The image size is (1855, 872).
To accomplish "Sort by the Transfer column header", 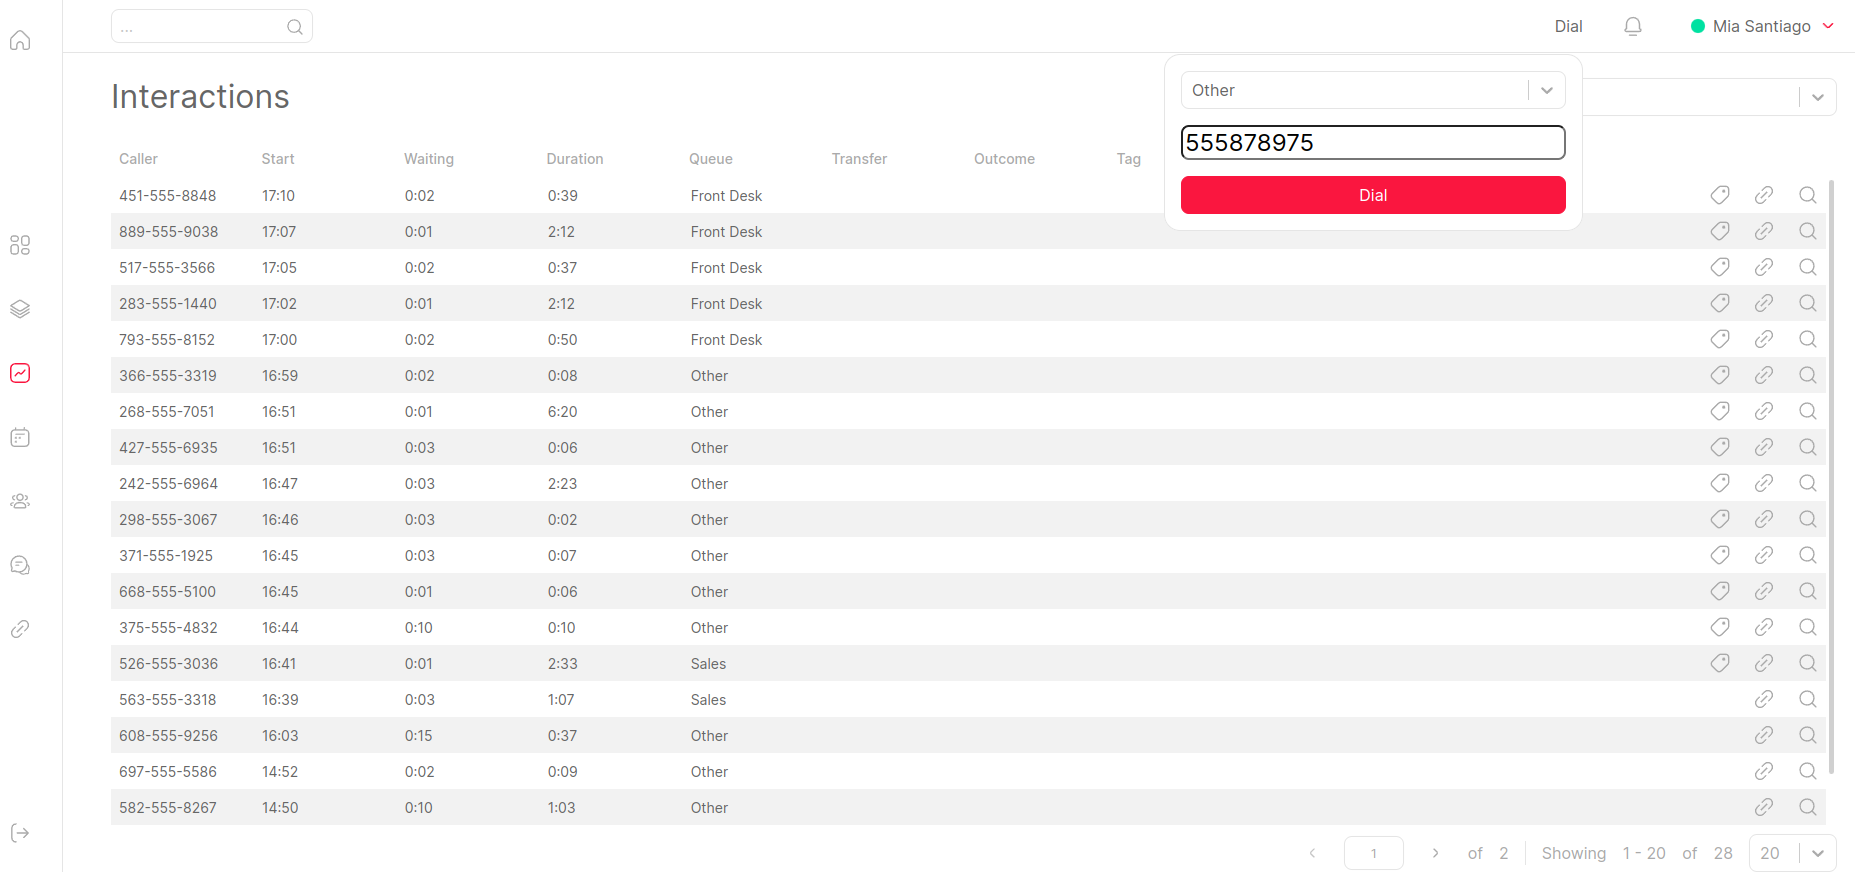I will [859, 159].
